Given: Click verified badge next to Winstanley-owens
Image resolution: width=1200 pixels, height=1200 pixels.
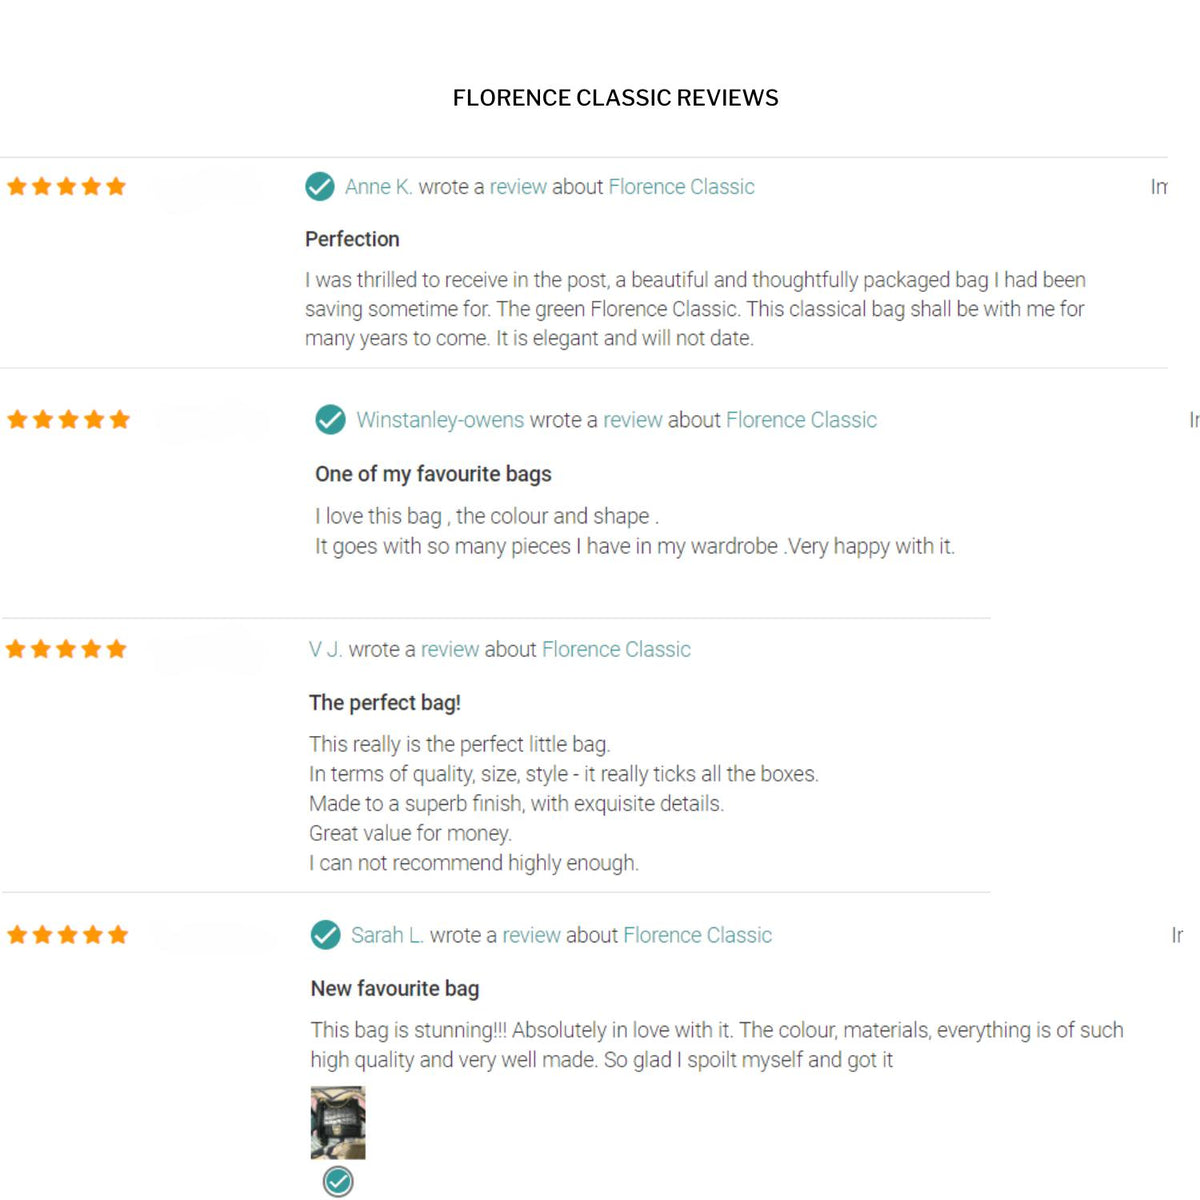Looking at the screenshot, I should 330,420.
